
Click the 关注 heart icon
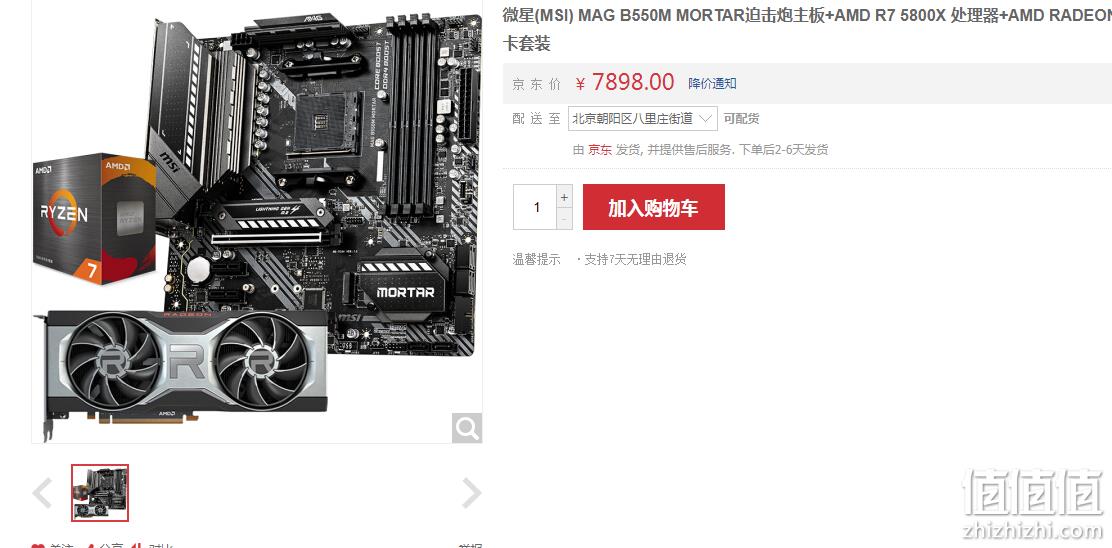[38, 546]
